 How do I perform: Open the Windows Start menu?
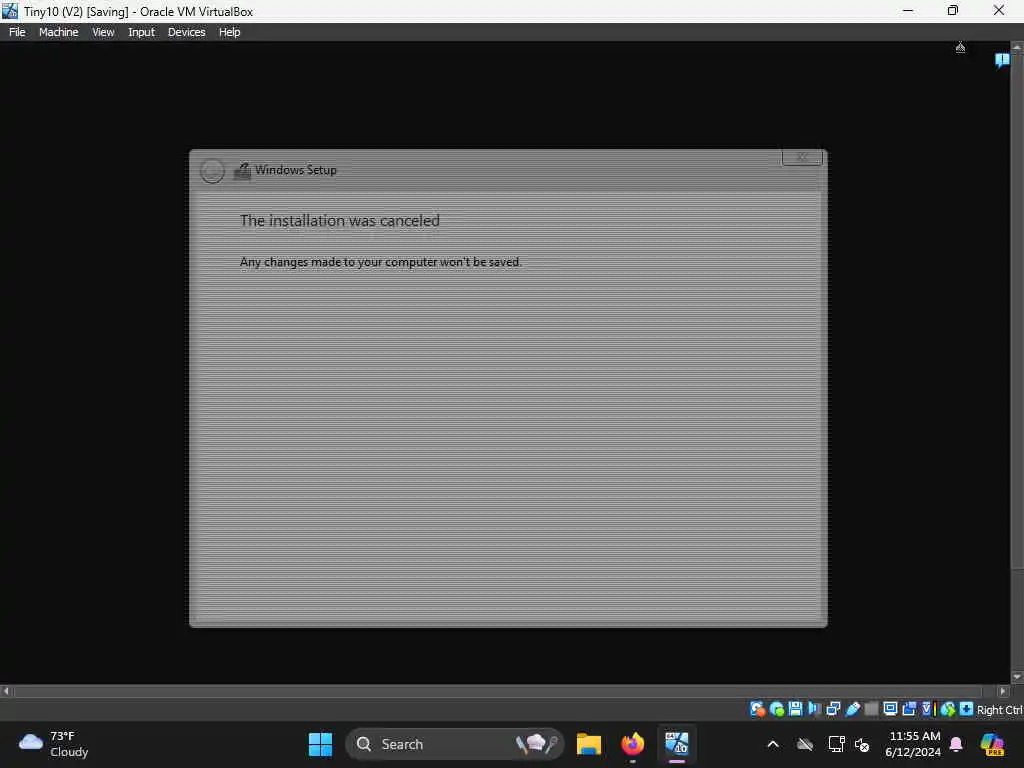click(320, 744)
